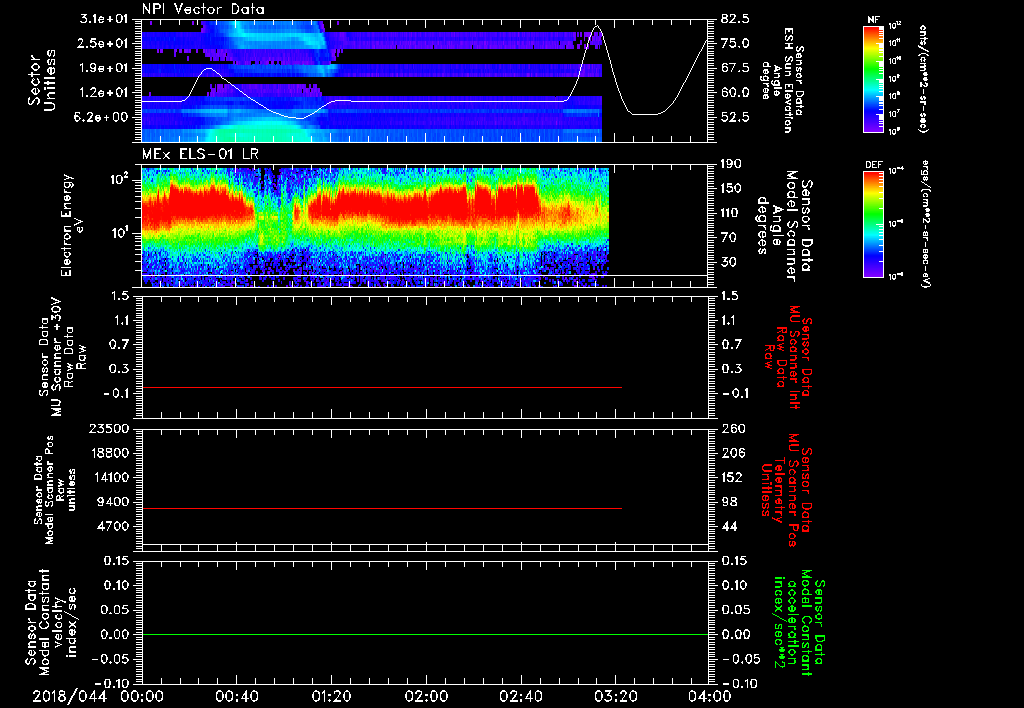Click the white sun elevation curve peak
This screenshot has height=708, width=1024.
(x=596, y=26)
